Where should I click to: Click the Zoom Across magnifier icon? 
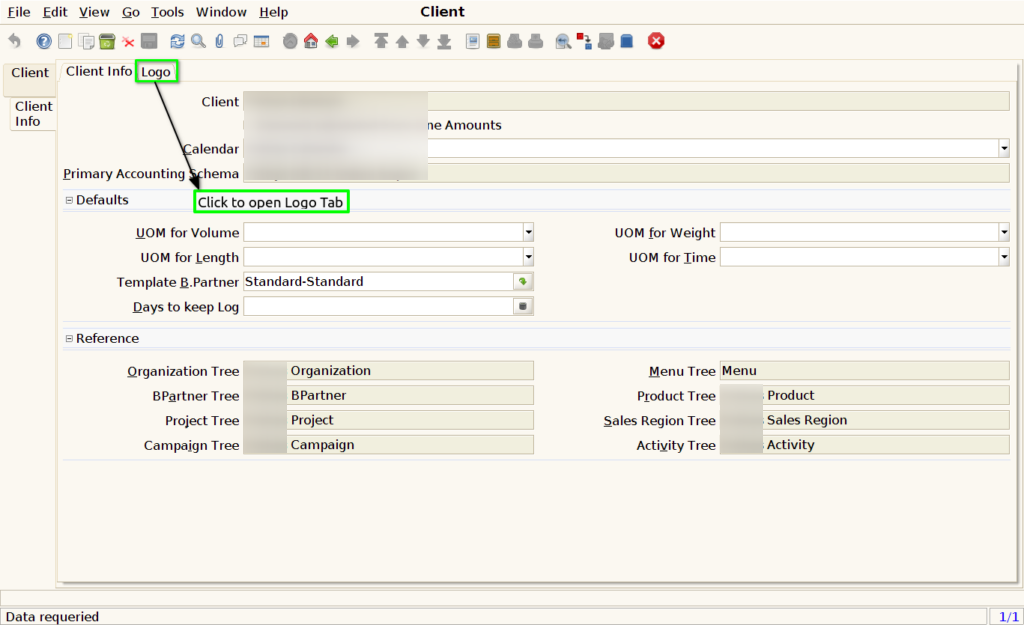(x=563, y=41)
